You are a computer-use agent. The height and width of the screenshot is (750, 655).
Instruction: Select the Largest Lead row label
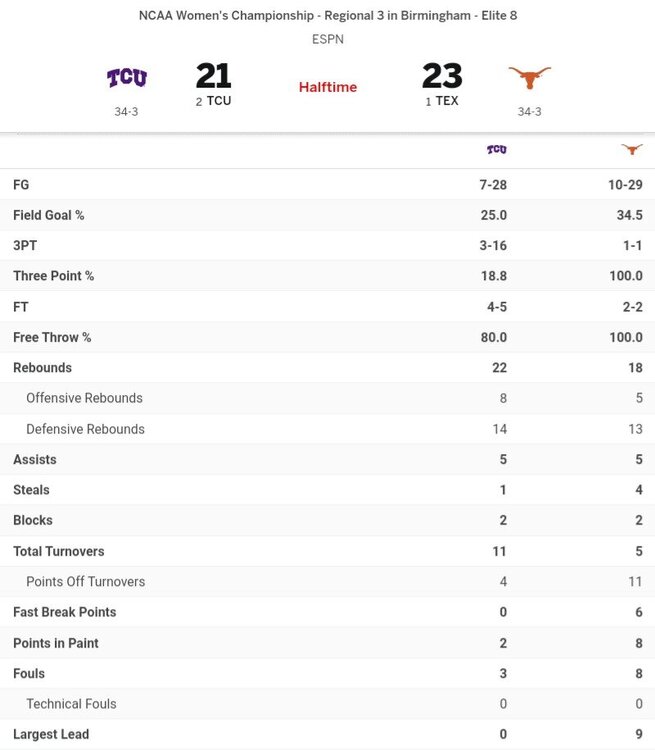pyautogui.click(x=51, y=734)
